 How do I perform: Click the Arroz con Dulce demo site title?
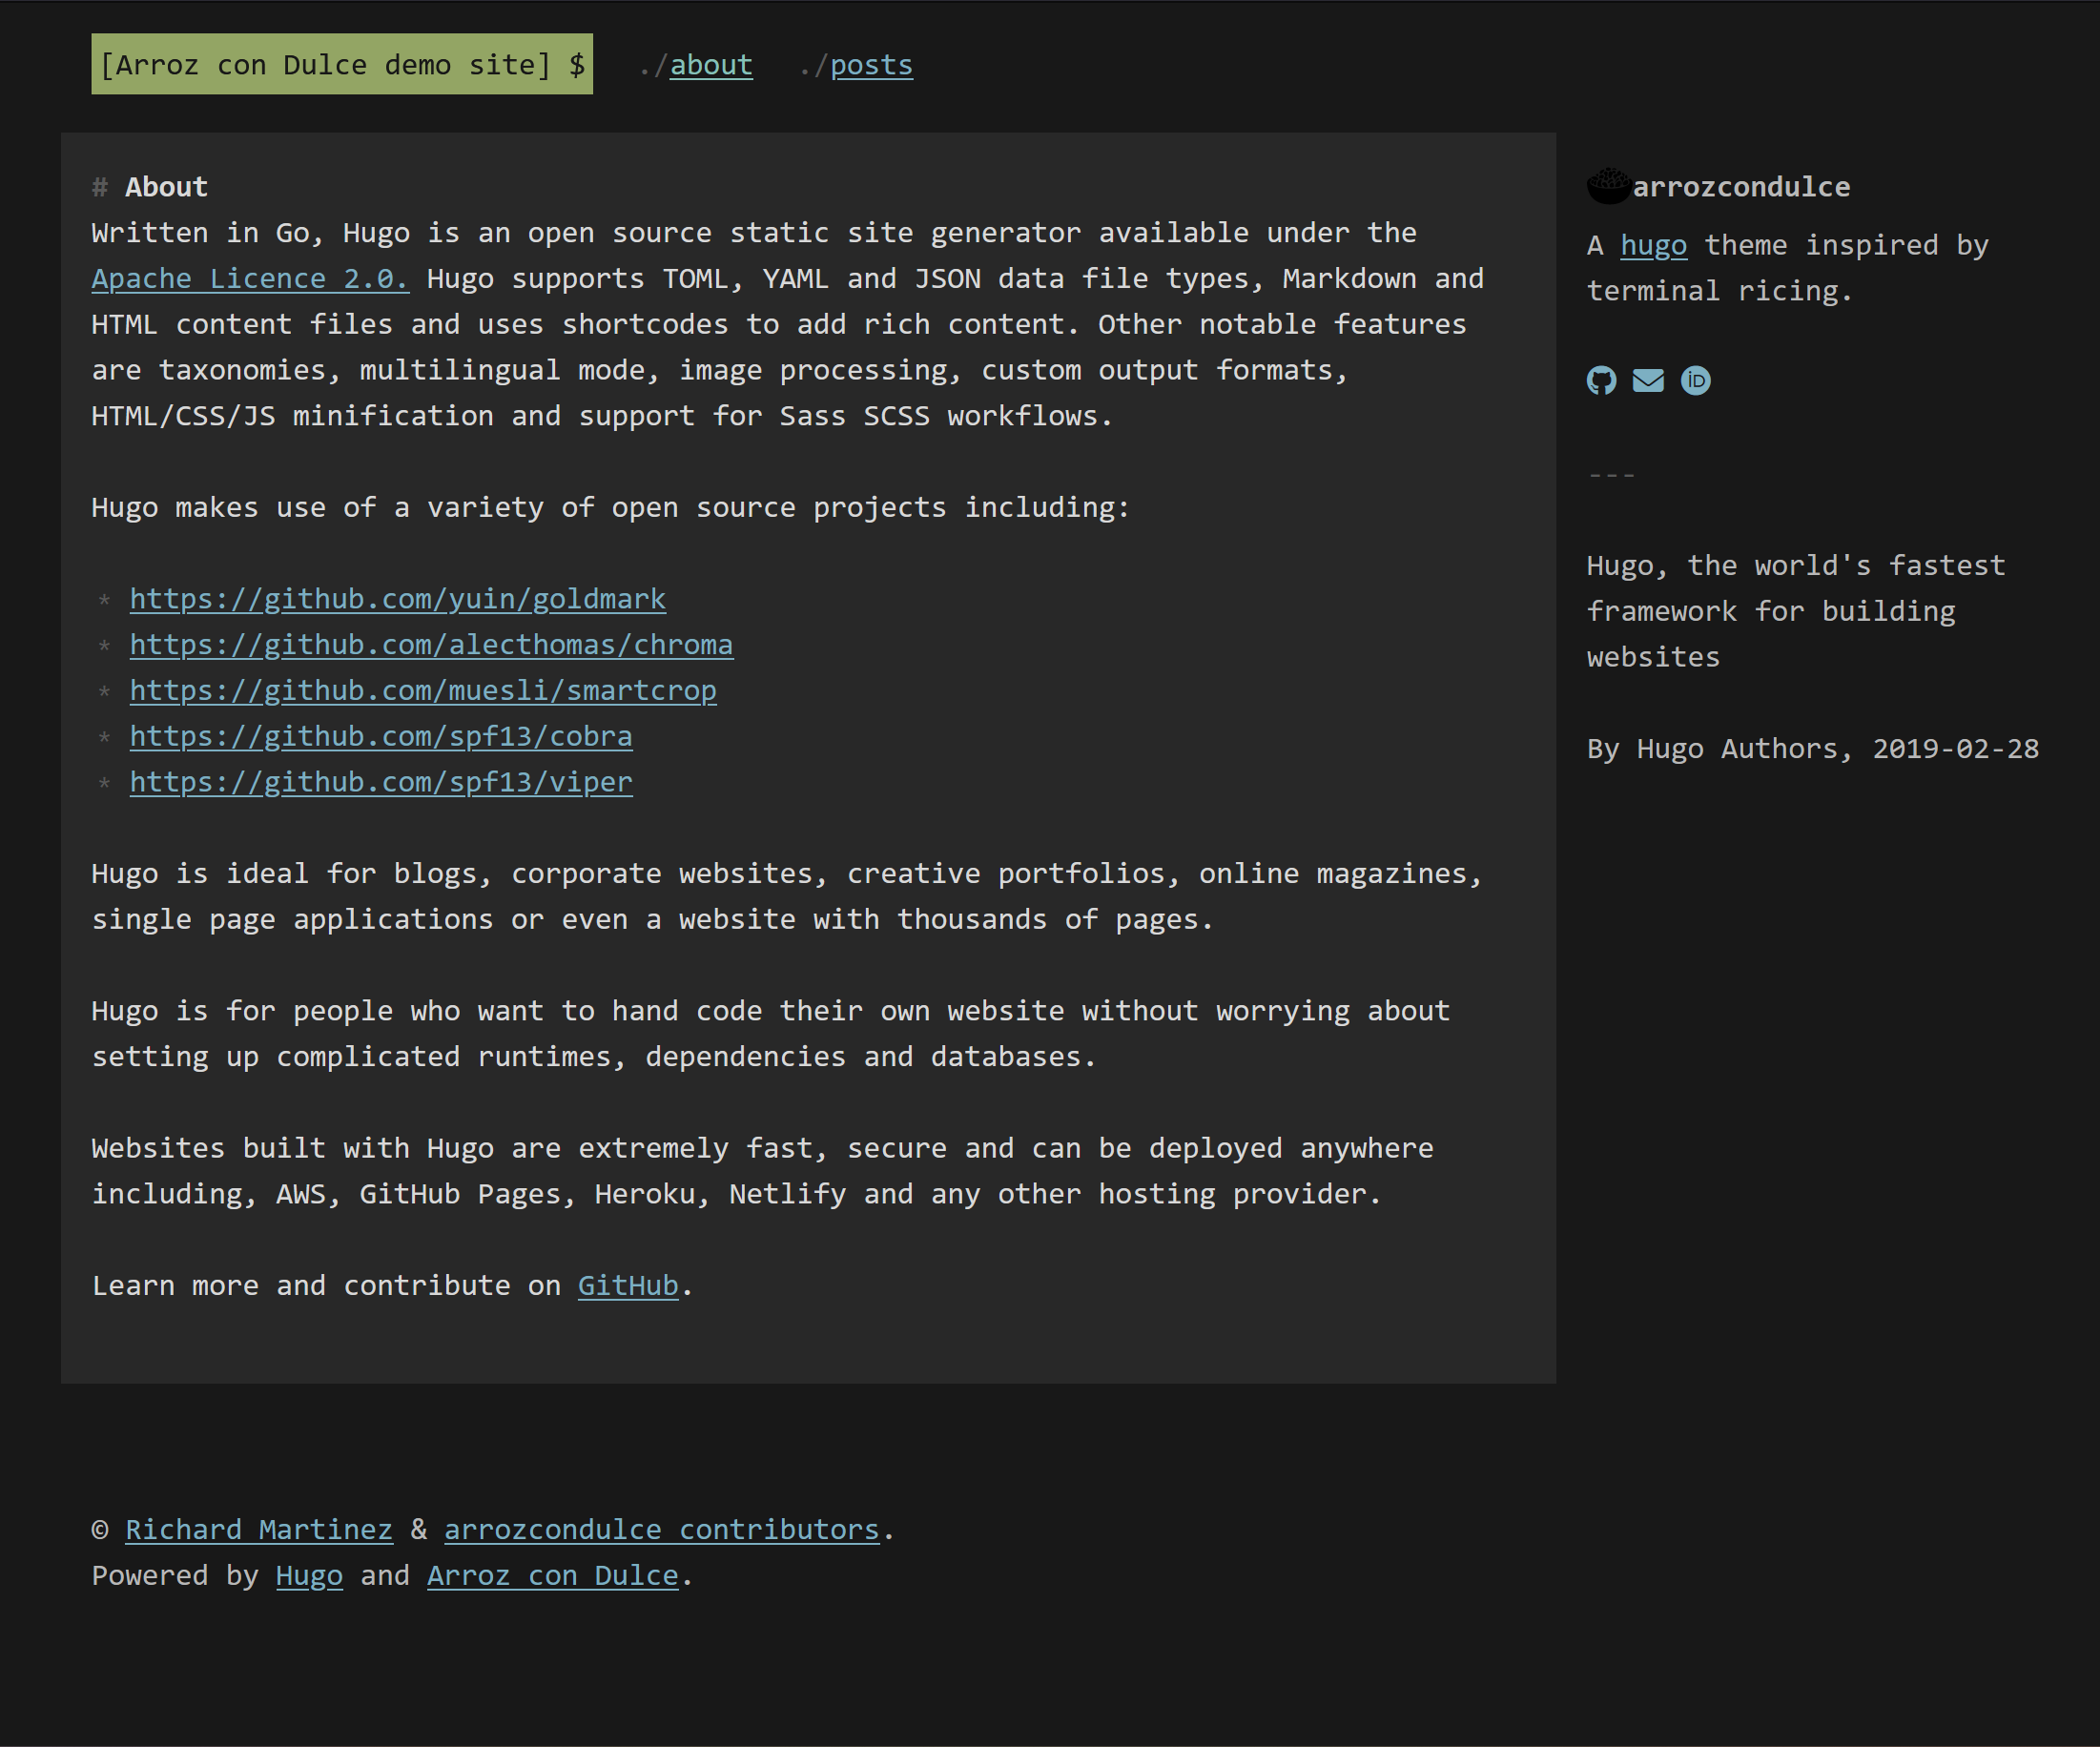(341, 65)
